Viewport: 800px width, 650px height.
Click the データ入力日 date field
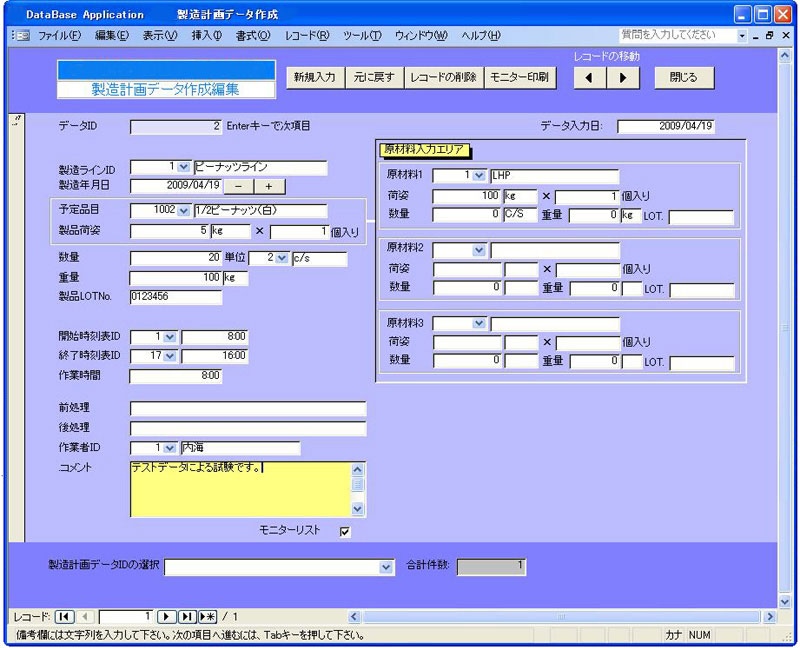click(x=666, y=127)
